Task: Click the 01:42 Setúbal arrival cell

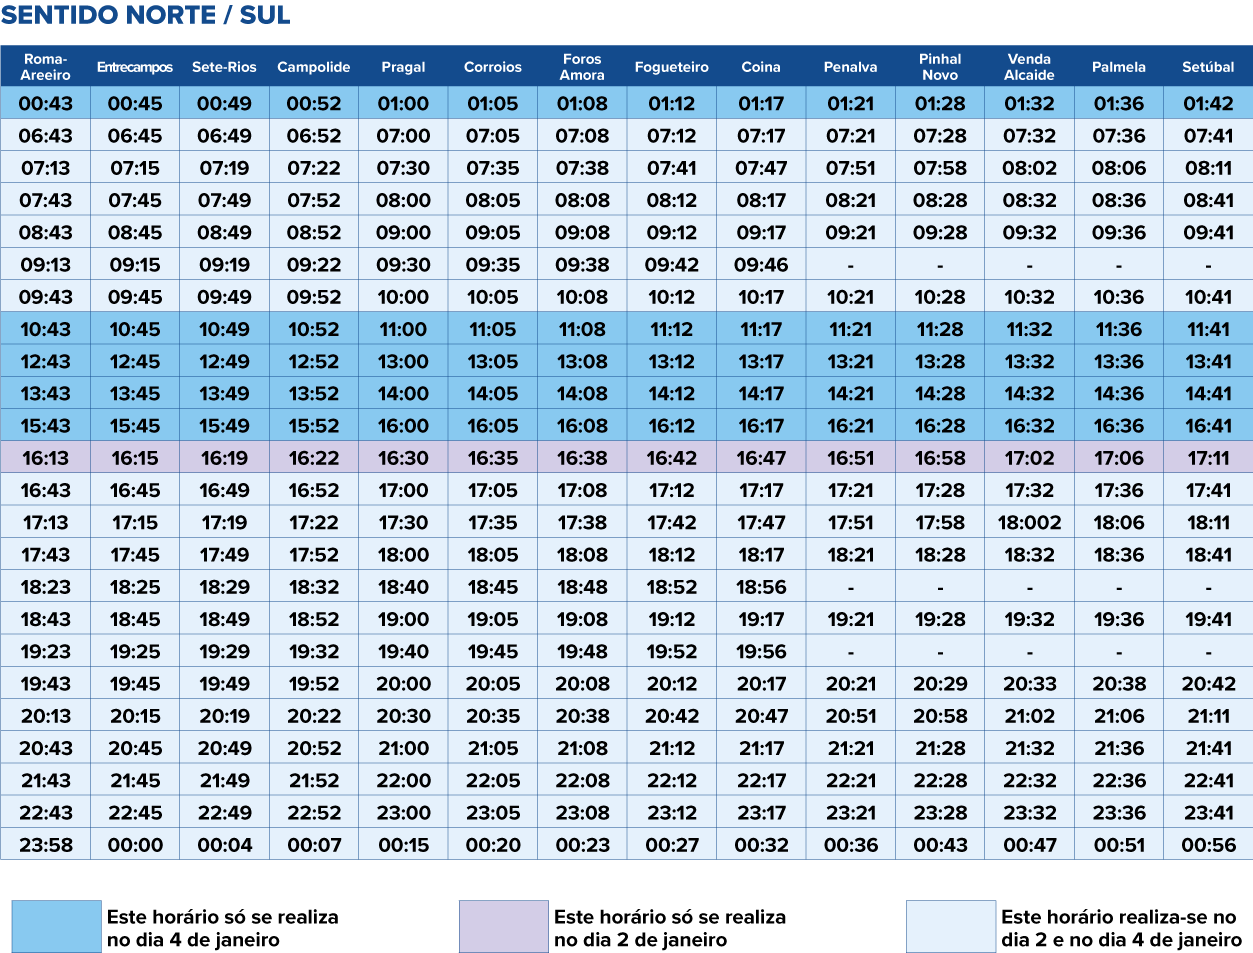Action: coord(1208,103)
